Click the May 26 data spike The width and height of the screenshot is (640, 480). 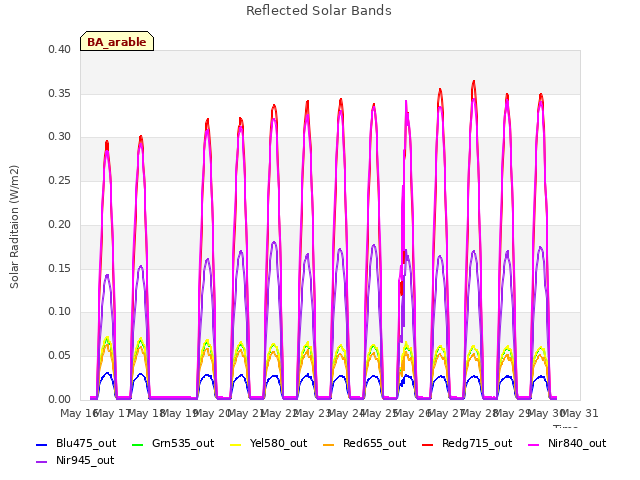point(405,102)
